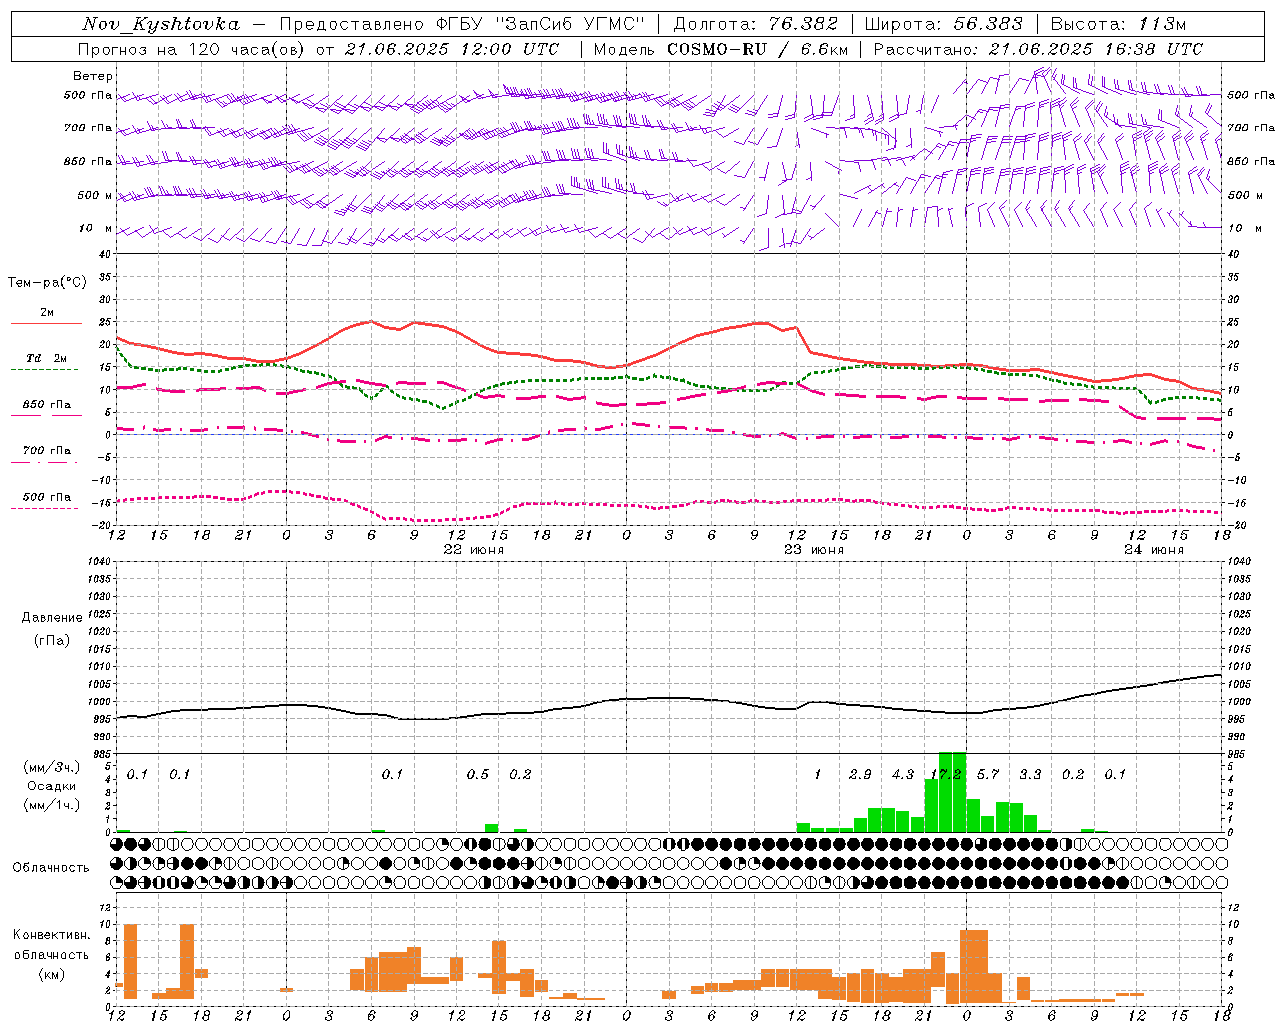This screenshot has height=1024, width=1280.
Task: Click the Модель COSMO-RU / 6.6км label
Action: (721, 49)
